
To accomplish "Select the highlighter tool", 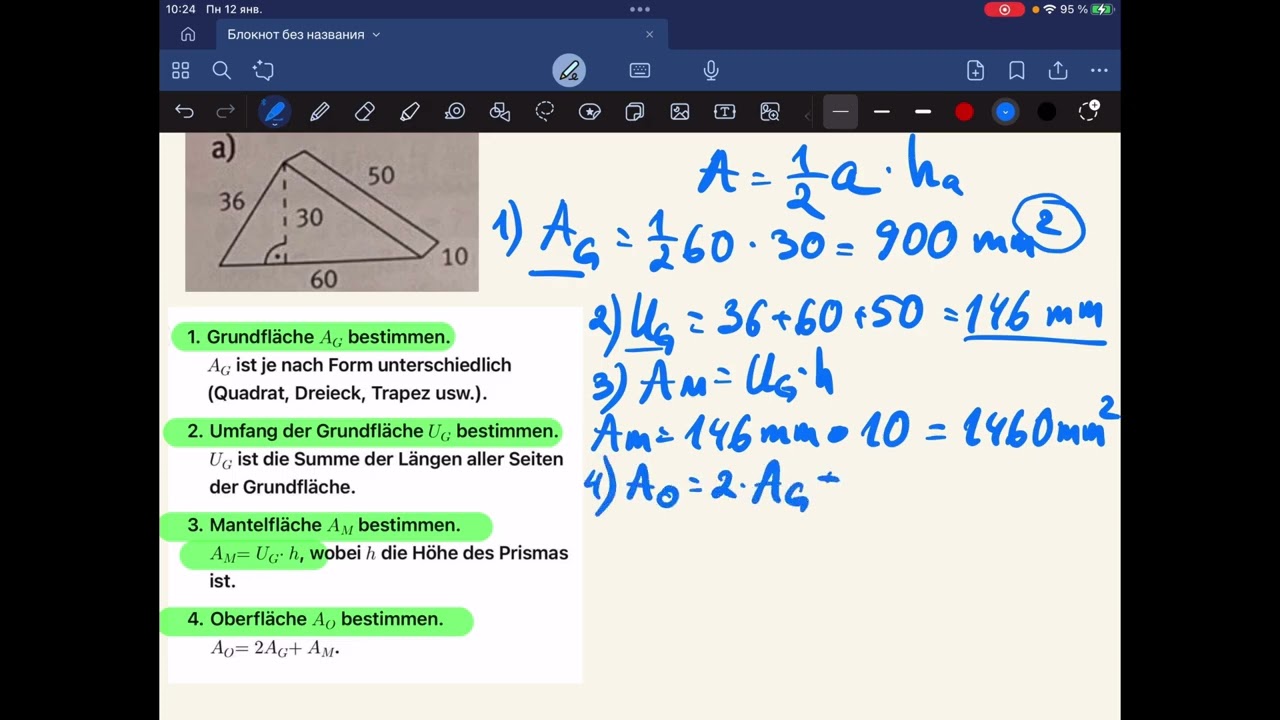I will pyautogui.click(x=410, y=111).
